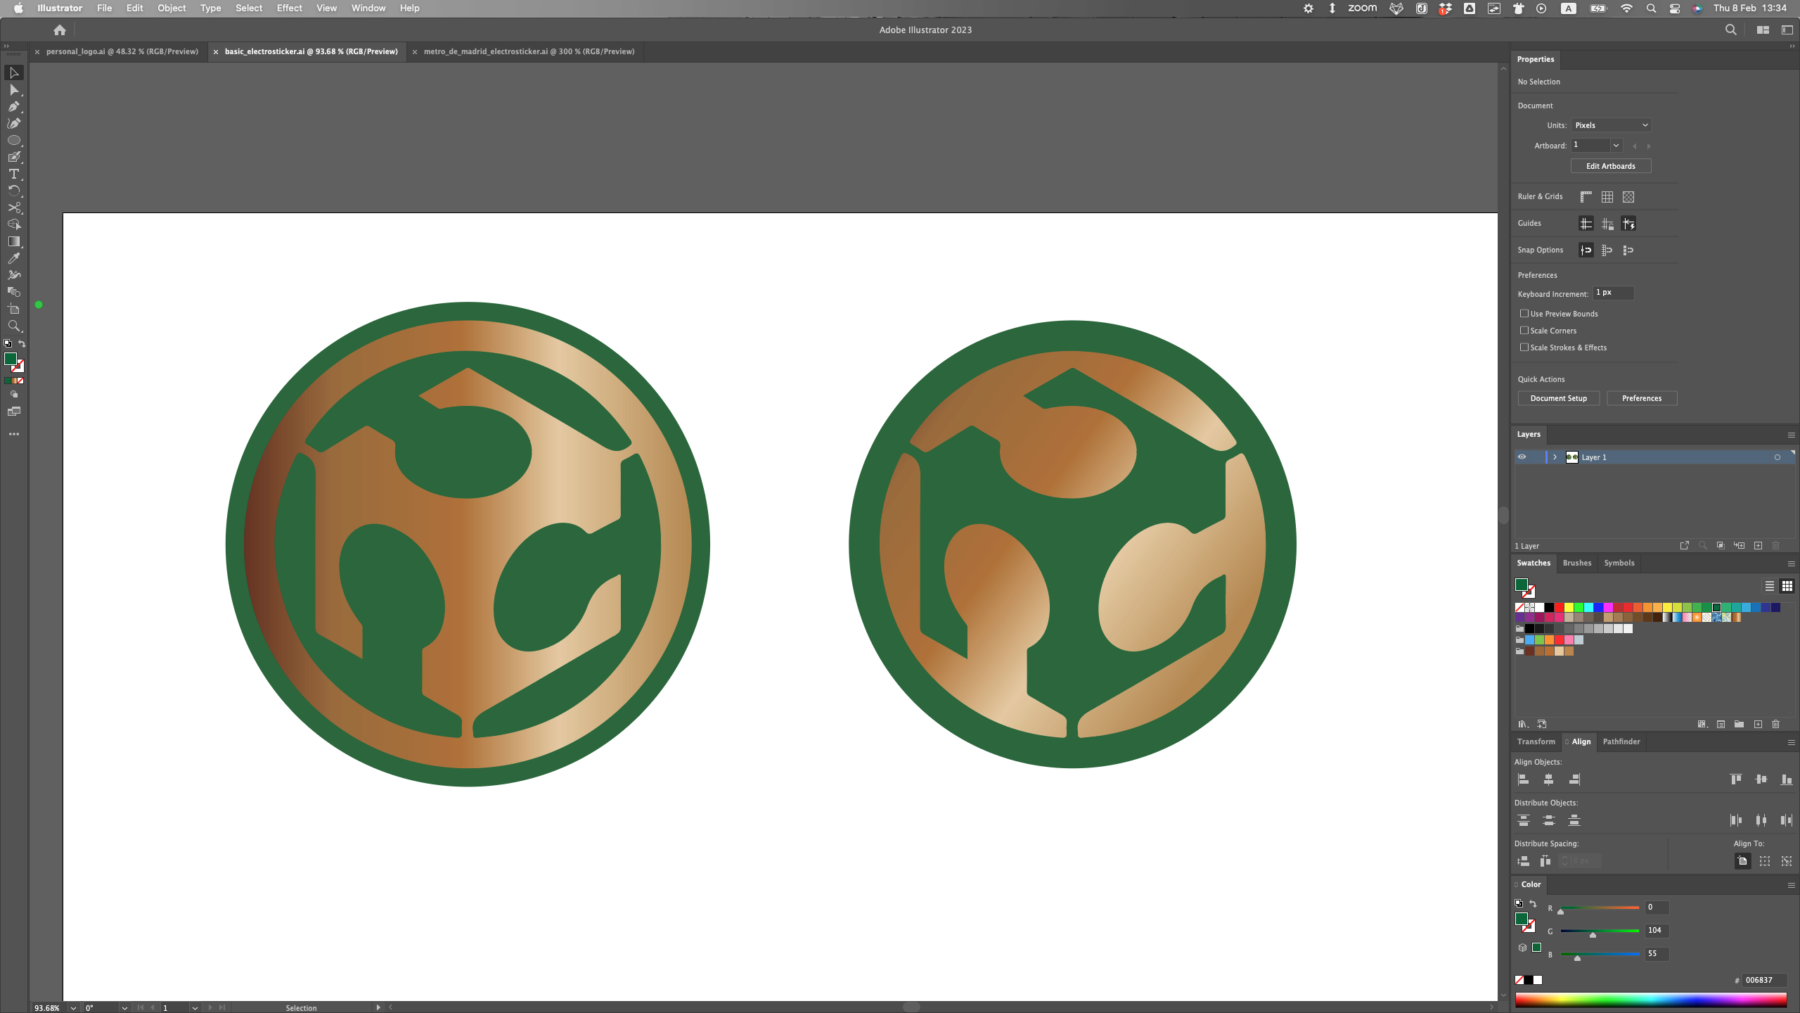Swap fill and stroke in toolbar
This screenshot has height=1013, width=1800.
coord(22,344)
